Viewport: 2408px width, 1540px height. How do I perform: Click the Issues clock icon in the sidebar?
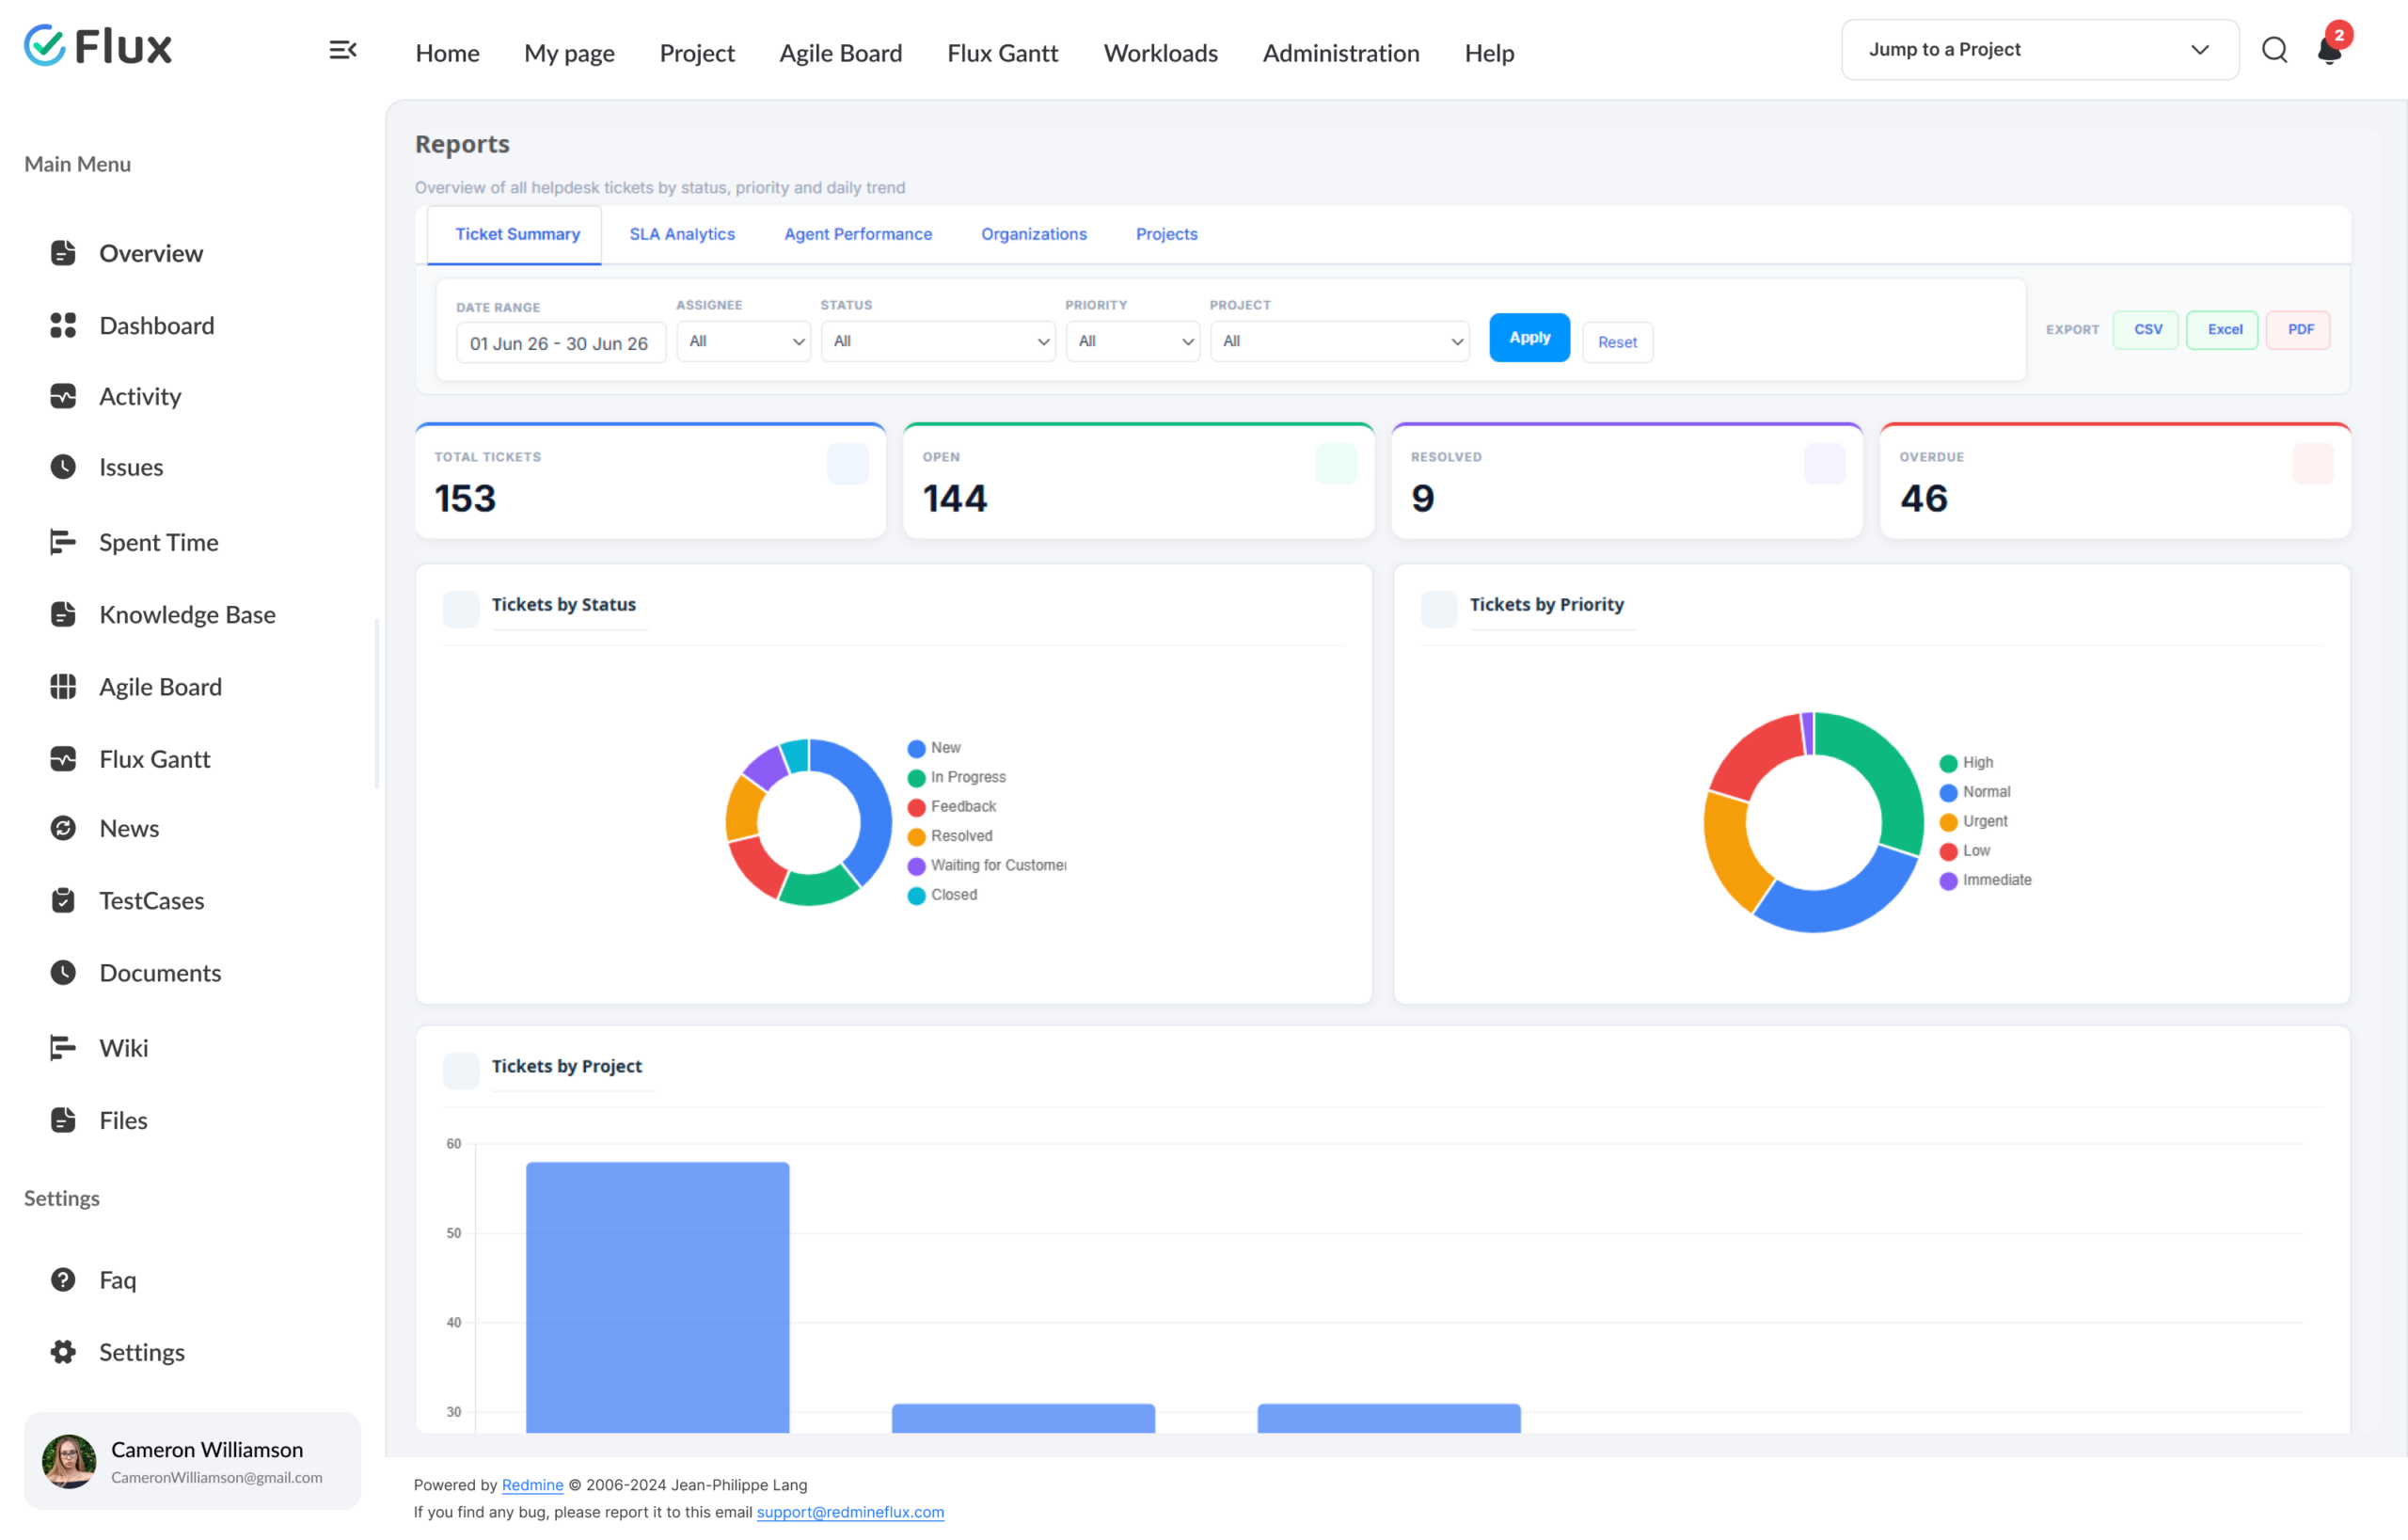(63, 467)
